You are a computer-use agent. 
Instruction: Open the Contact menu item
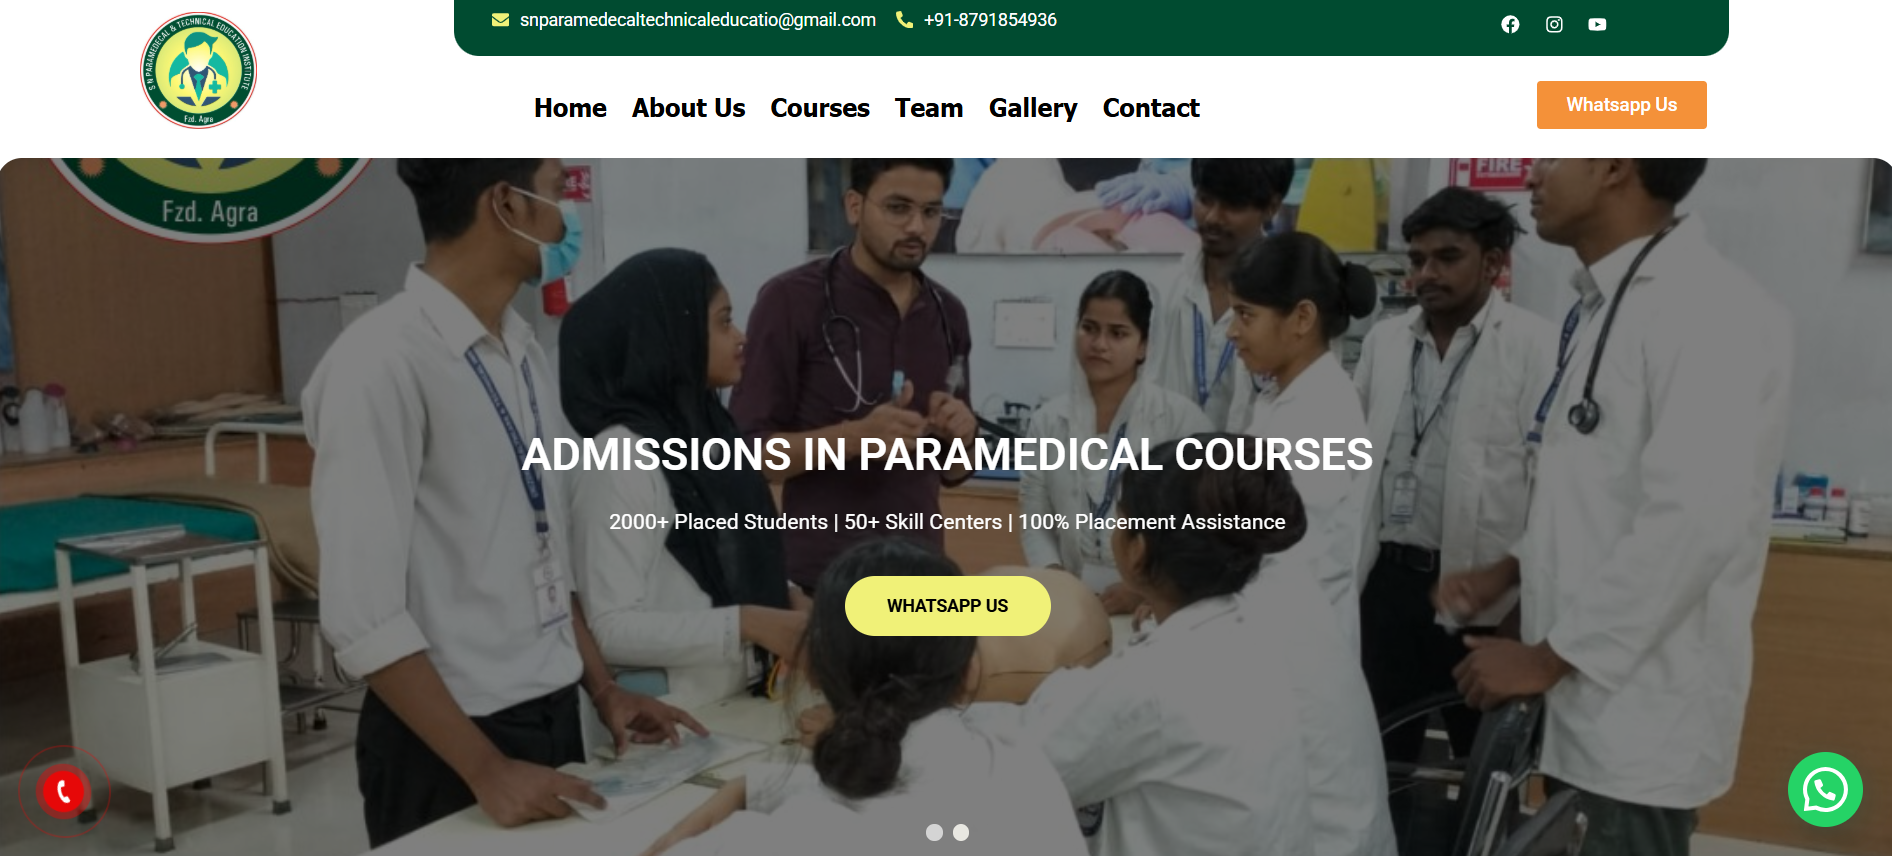[x=1151, y=108]
